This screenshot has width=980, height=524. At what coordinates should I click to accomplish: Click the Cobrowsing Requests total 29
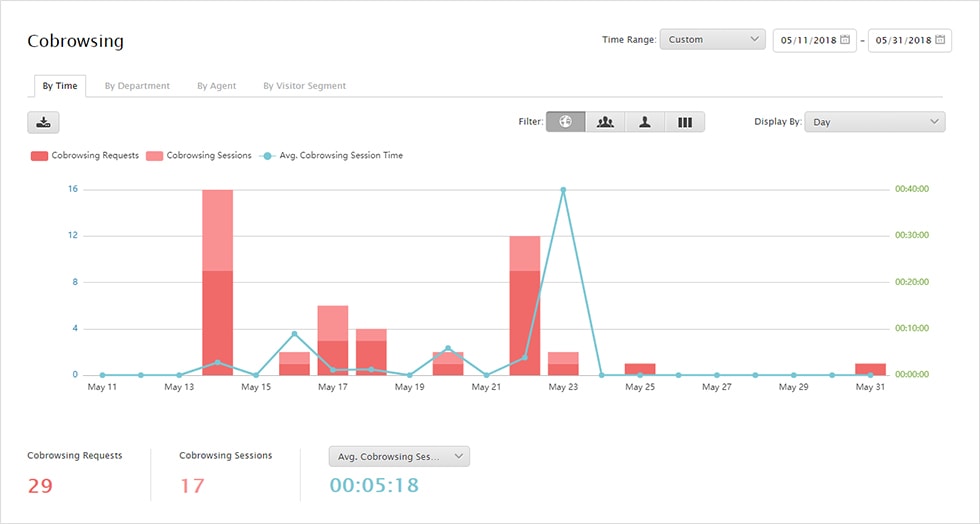coord(40,486)
